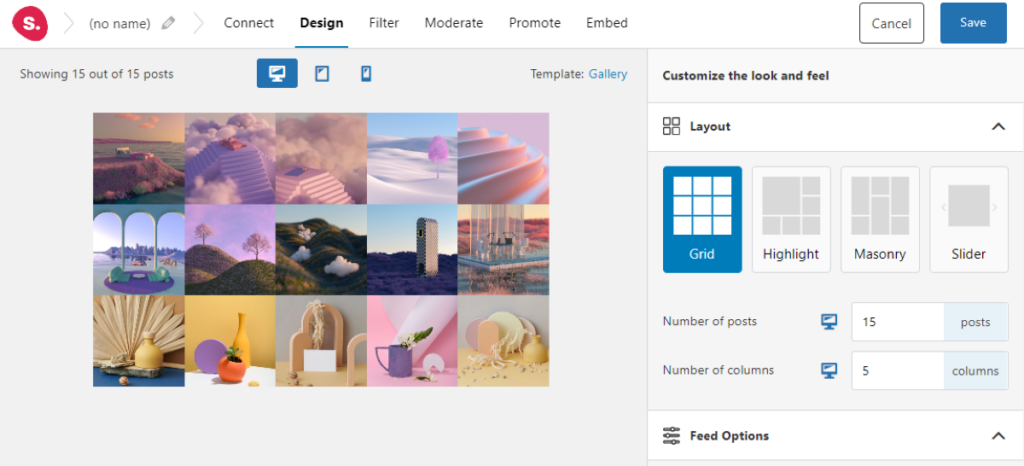Viewport: 1024px width, 466px height.
Task: Choose the Highlight layout option
Action: click(x=791, y=219)
